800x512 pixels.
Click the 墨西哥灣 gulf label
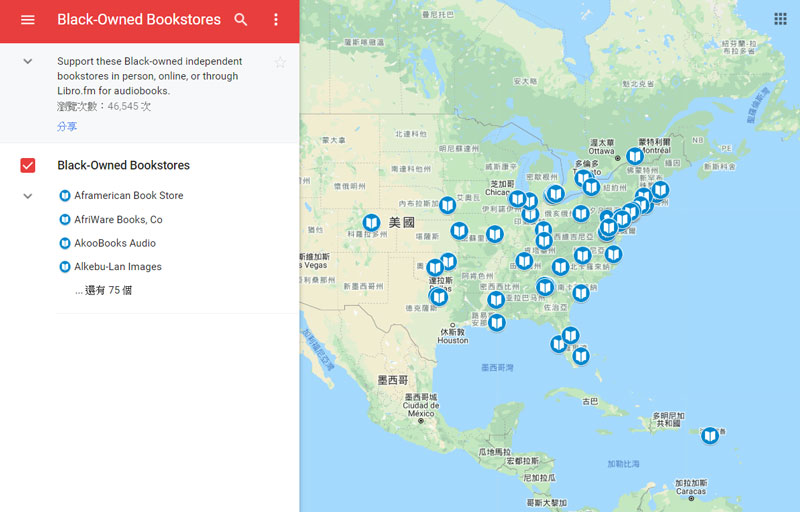pos(497,368)
